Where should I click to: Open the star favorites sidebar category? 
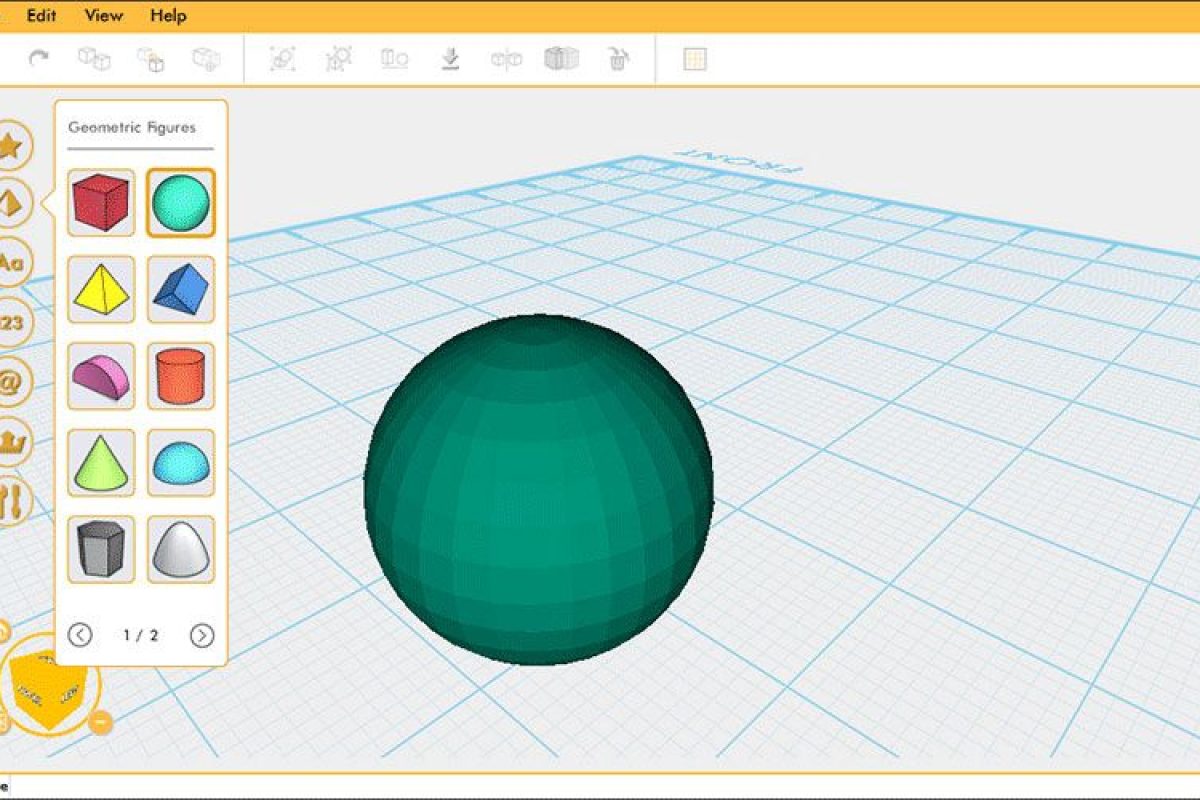[x=9, y=146]
